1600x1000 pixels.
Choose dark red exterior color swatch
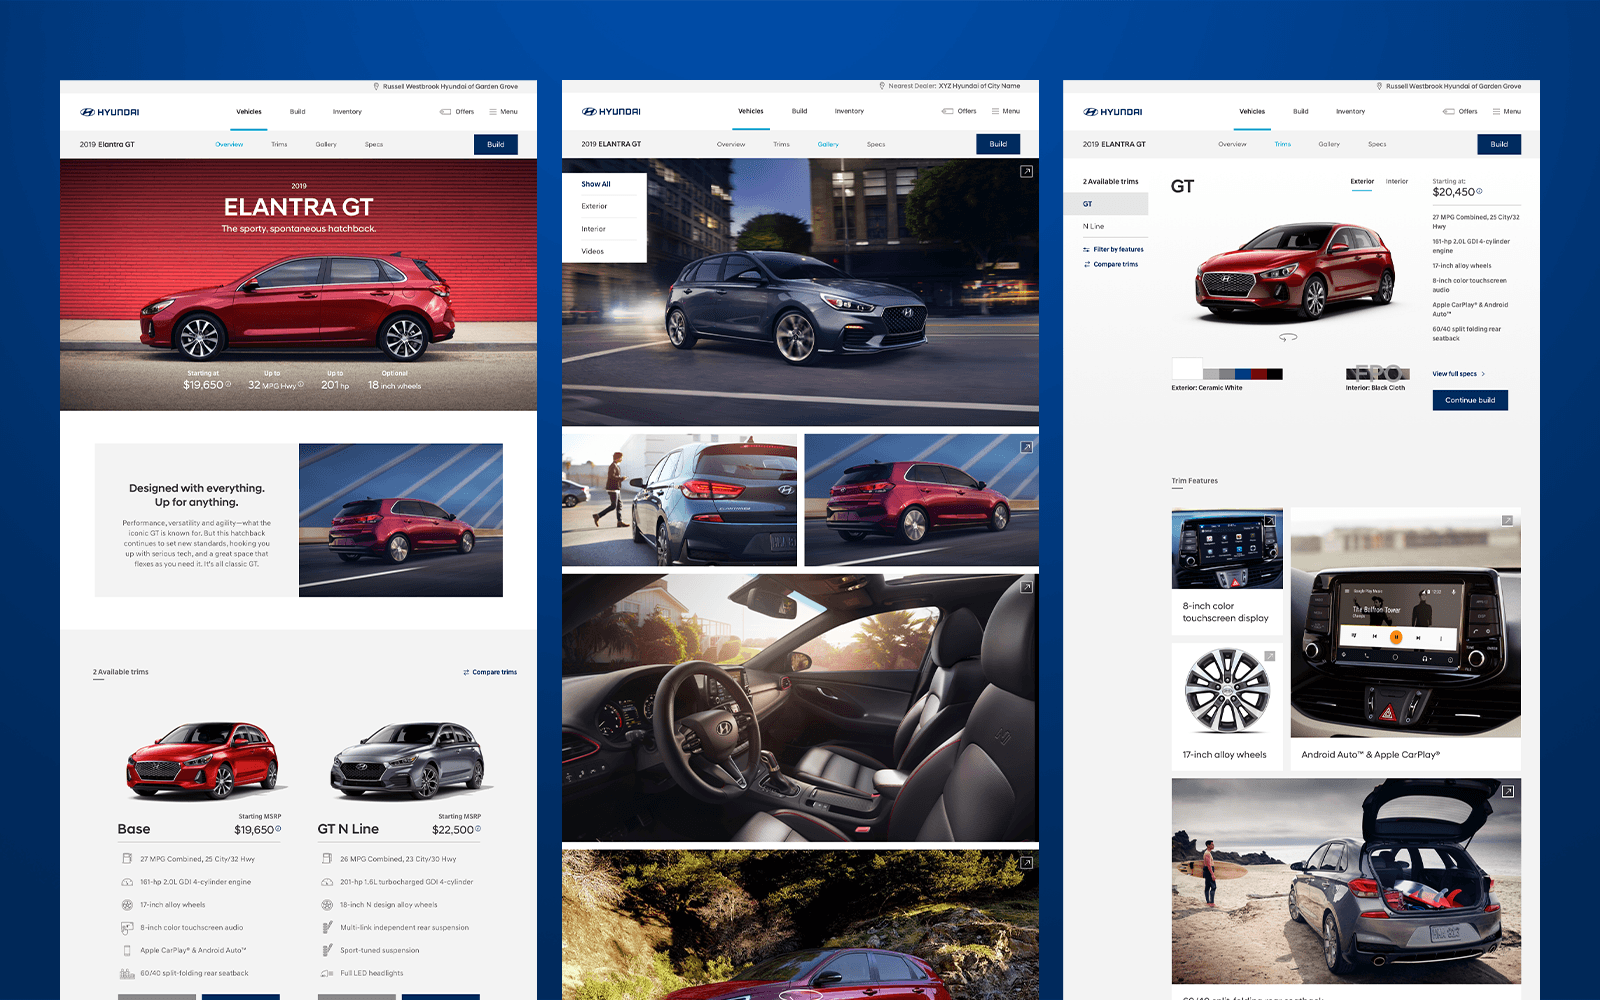1259,374
